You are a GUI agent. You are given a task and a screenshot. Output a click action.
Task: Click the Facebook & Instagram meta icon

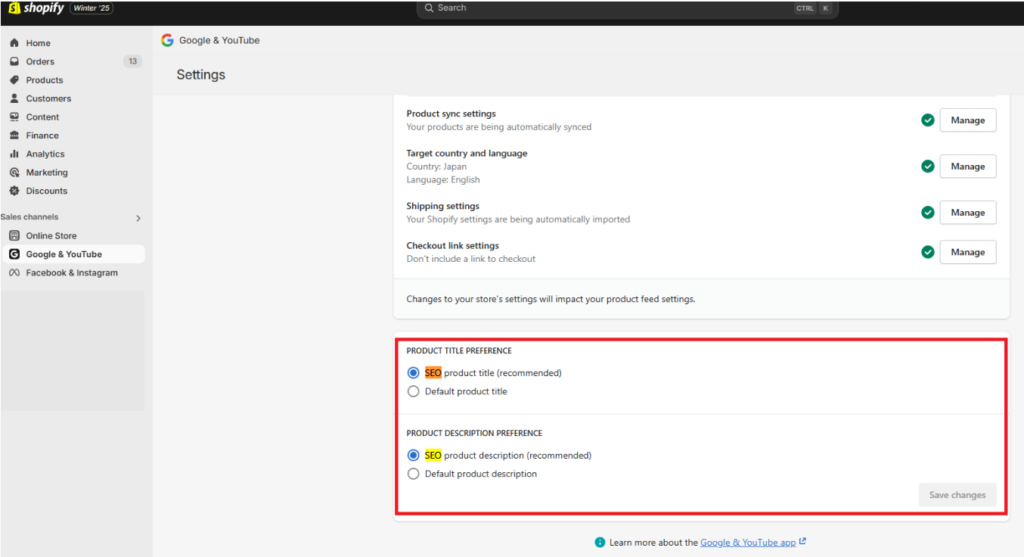[x=14, y=273]
